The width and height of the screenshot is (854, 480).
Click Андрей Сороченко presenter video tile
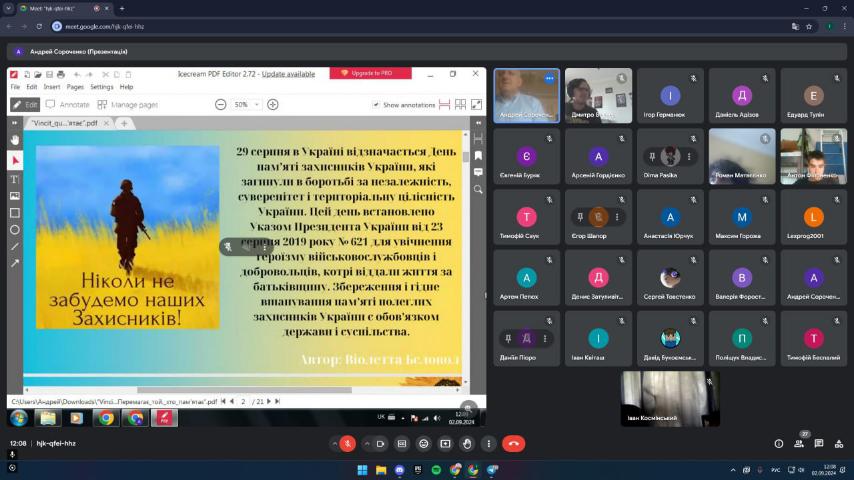click(526, 95)
